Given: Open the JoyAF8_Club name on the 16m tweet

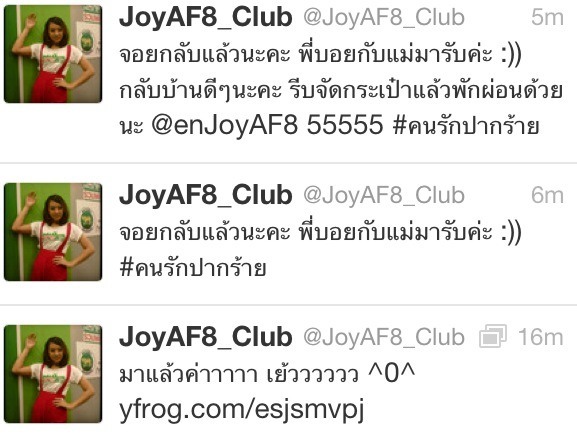Looking at the screenshot, I should (x=206, y=337).
